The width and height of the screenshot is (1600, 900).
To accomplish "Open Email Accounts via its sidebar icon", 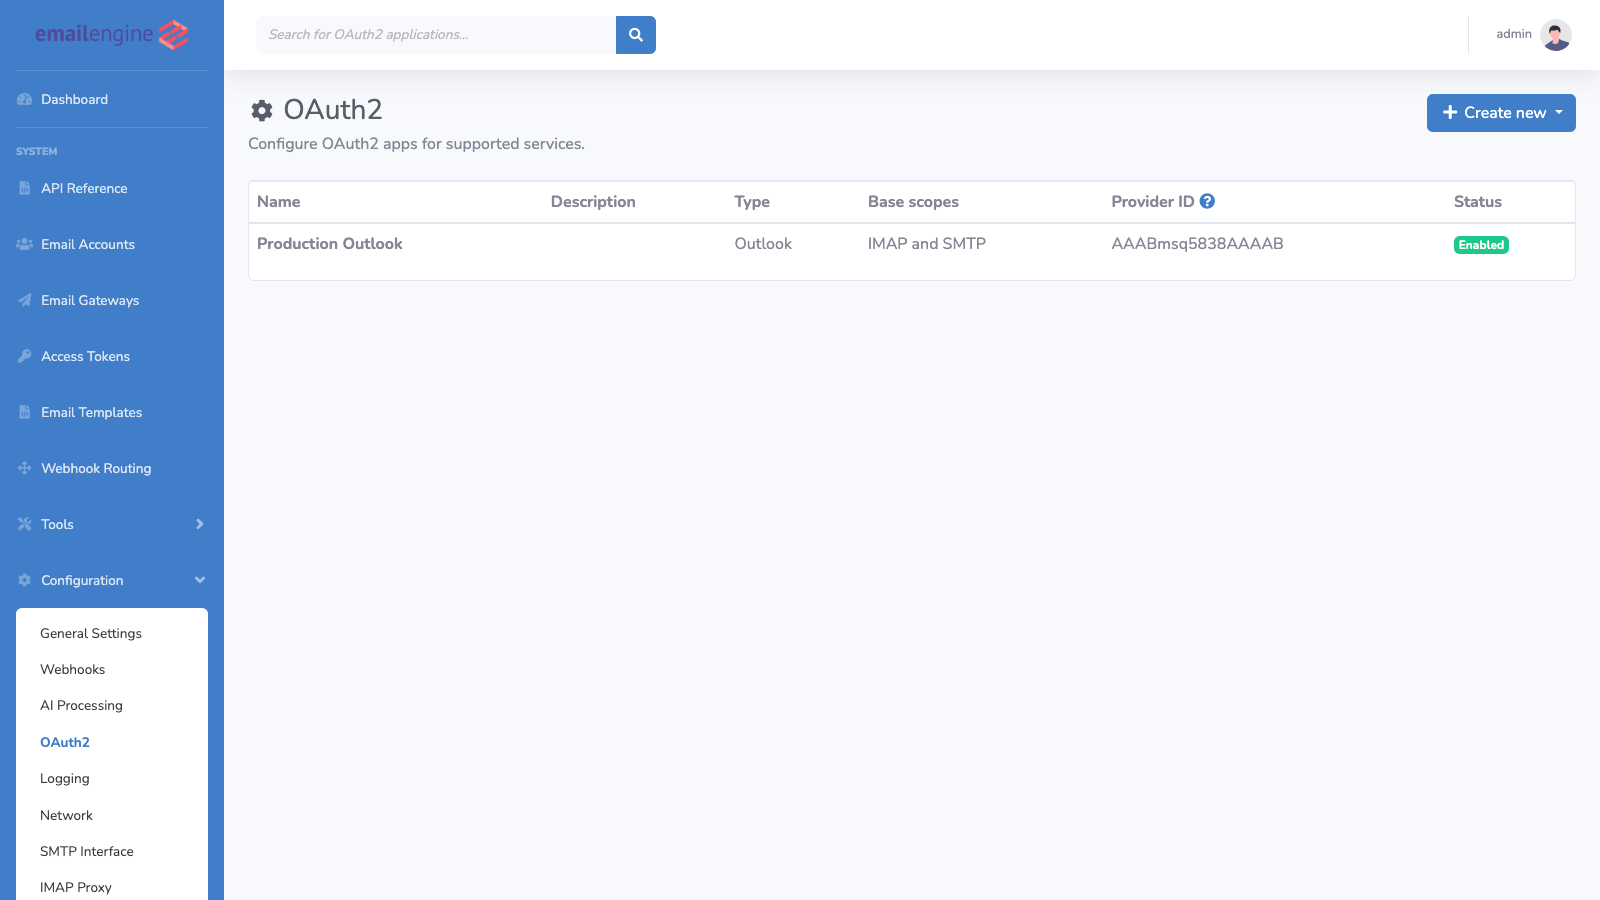I will coord(24,244).
